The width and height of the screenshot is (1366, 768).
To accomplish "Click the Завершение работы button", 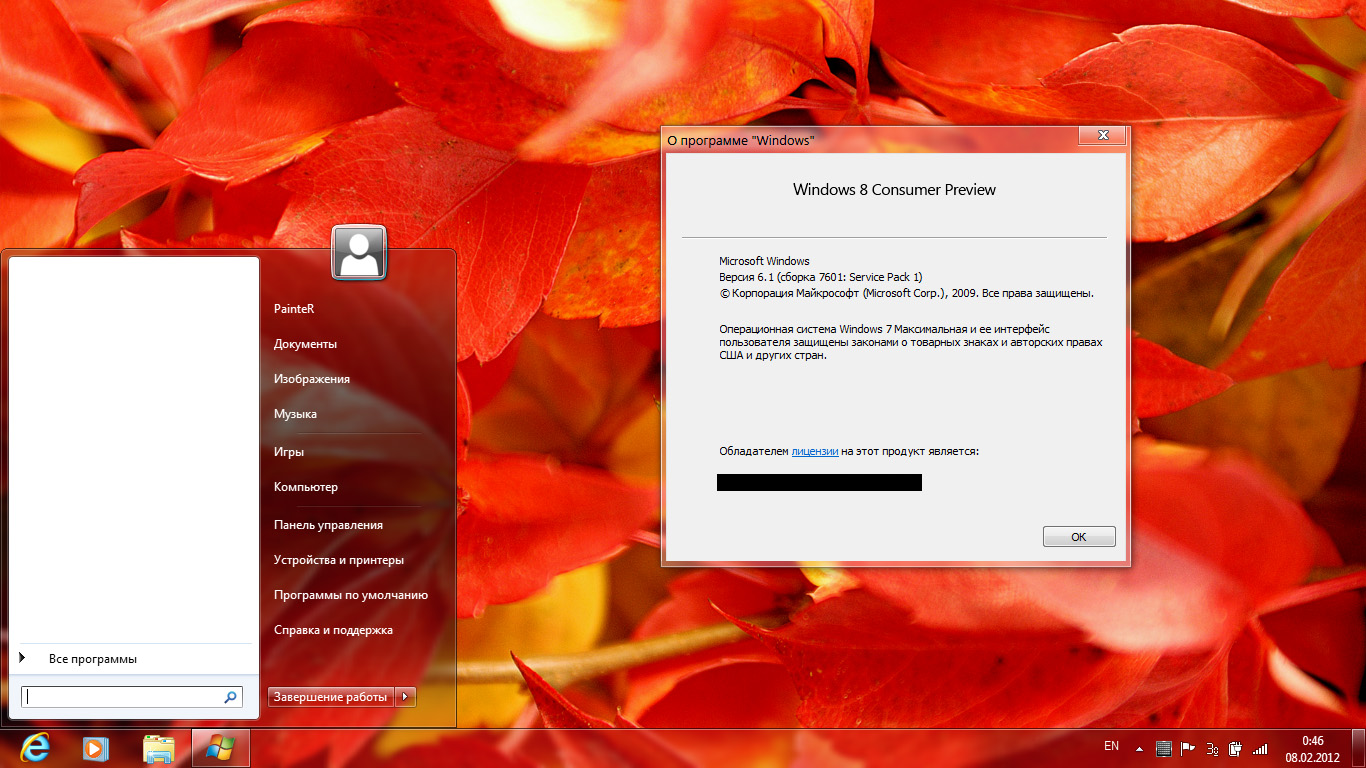I will point(331,697).
